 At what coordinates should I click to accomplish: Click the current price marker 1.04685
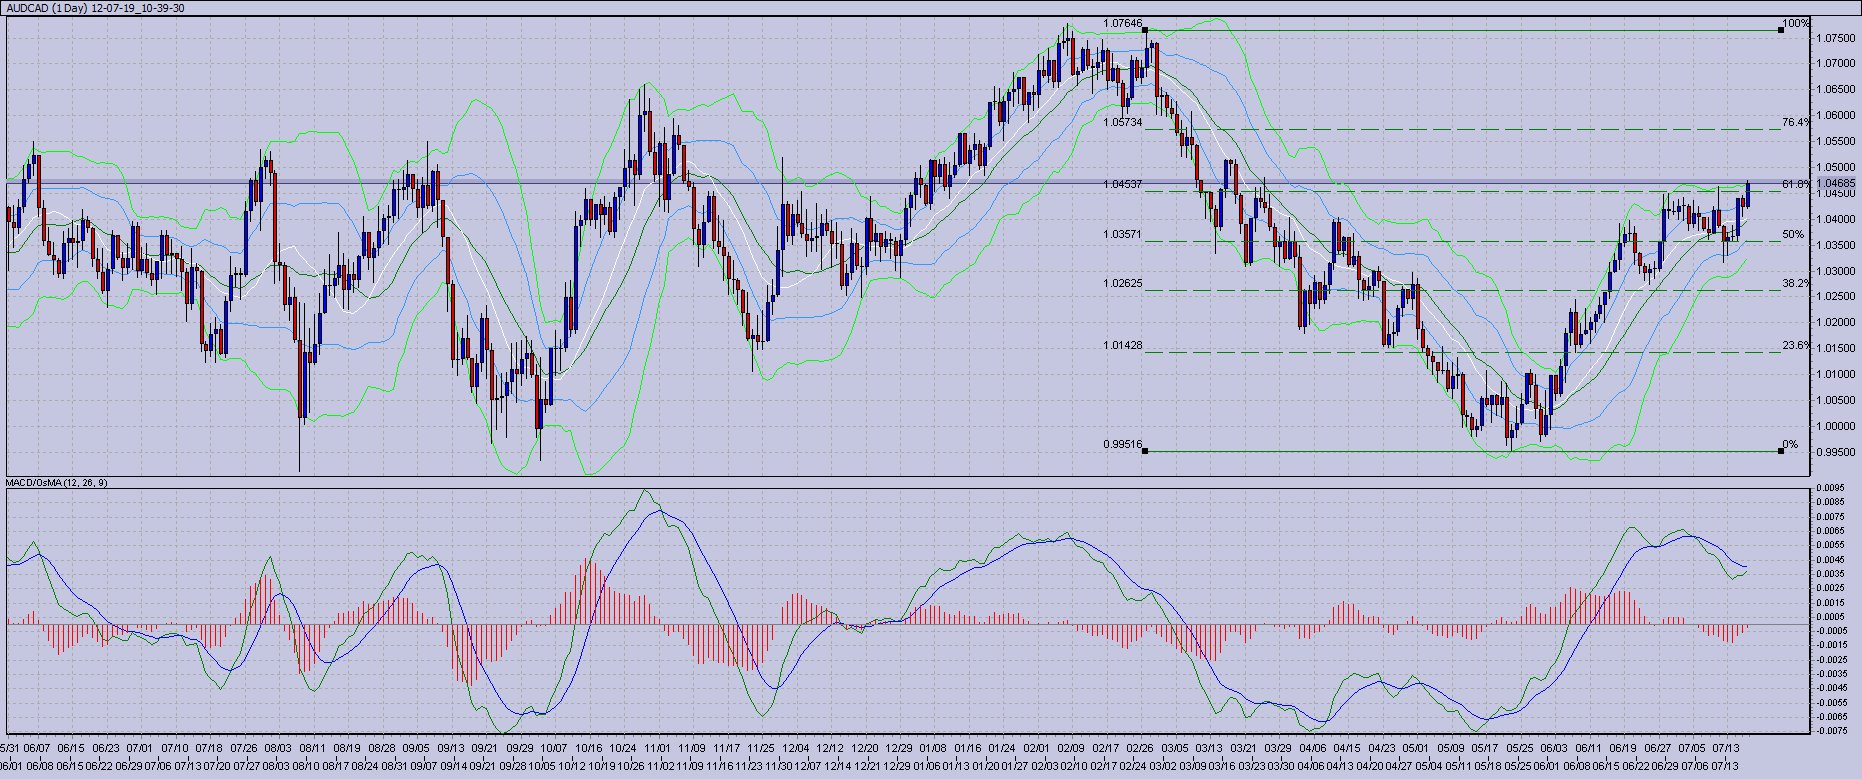pyautogui.click(x=1838, y=183)
